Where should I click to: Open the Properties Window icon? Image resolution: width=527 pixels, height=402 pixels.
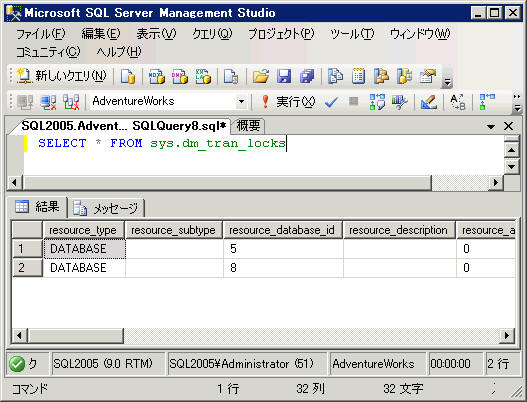[427, 76]
